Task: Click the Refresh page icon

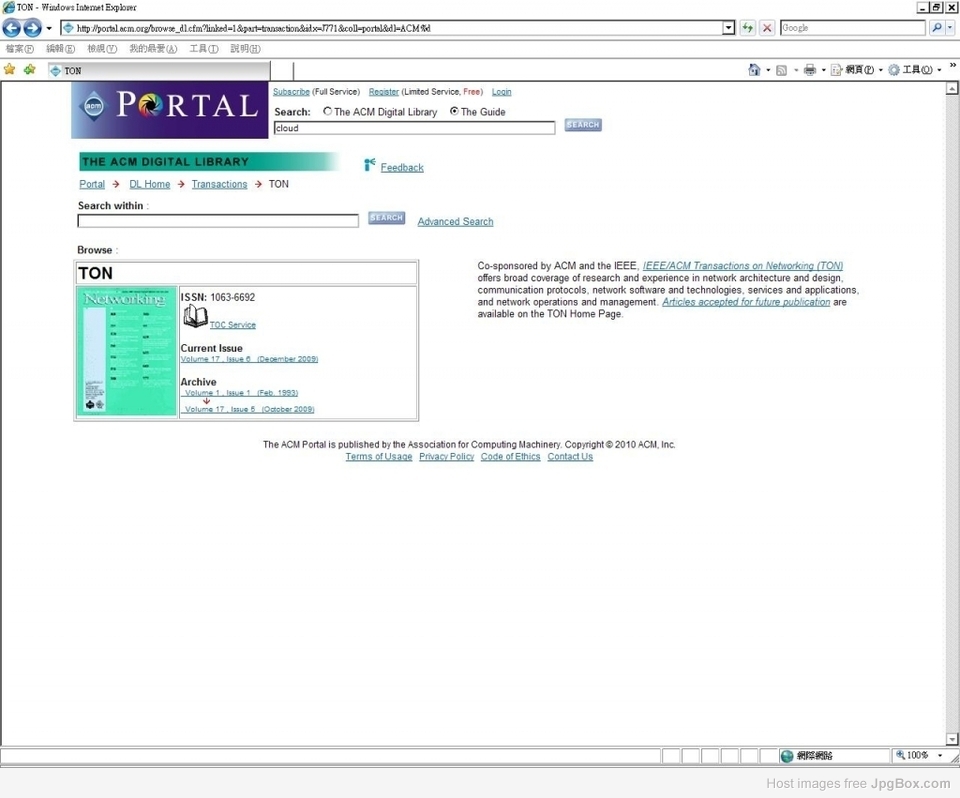Action: [748, 28]
